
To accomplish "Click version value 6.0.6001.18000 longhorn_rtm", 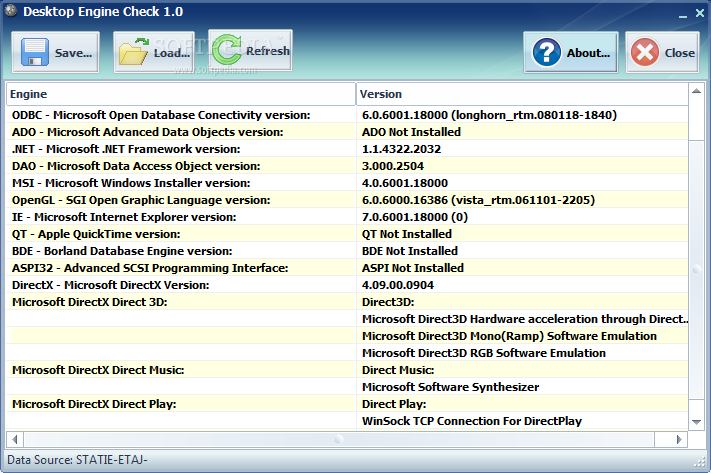I will tap(489, 115).
